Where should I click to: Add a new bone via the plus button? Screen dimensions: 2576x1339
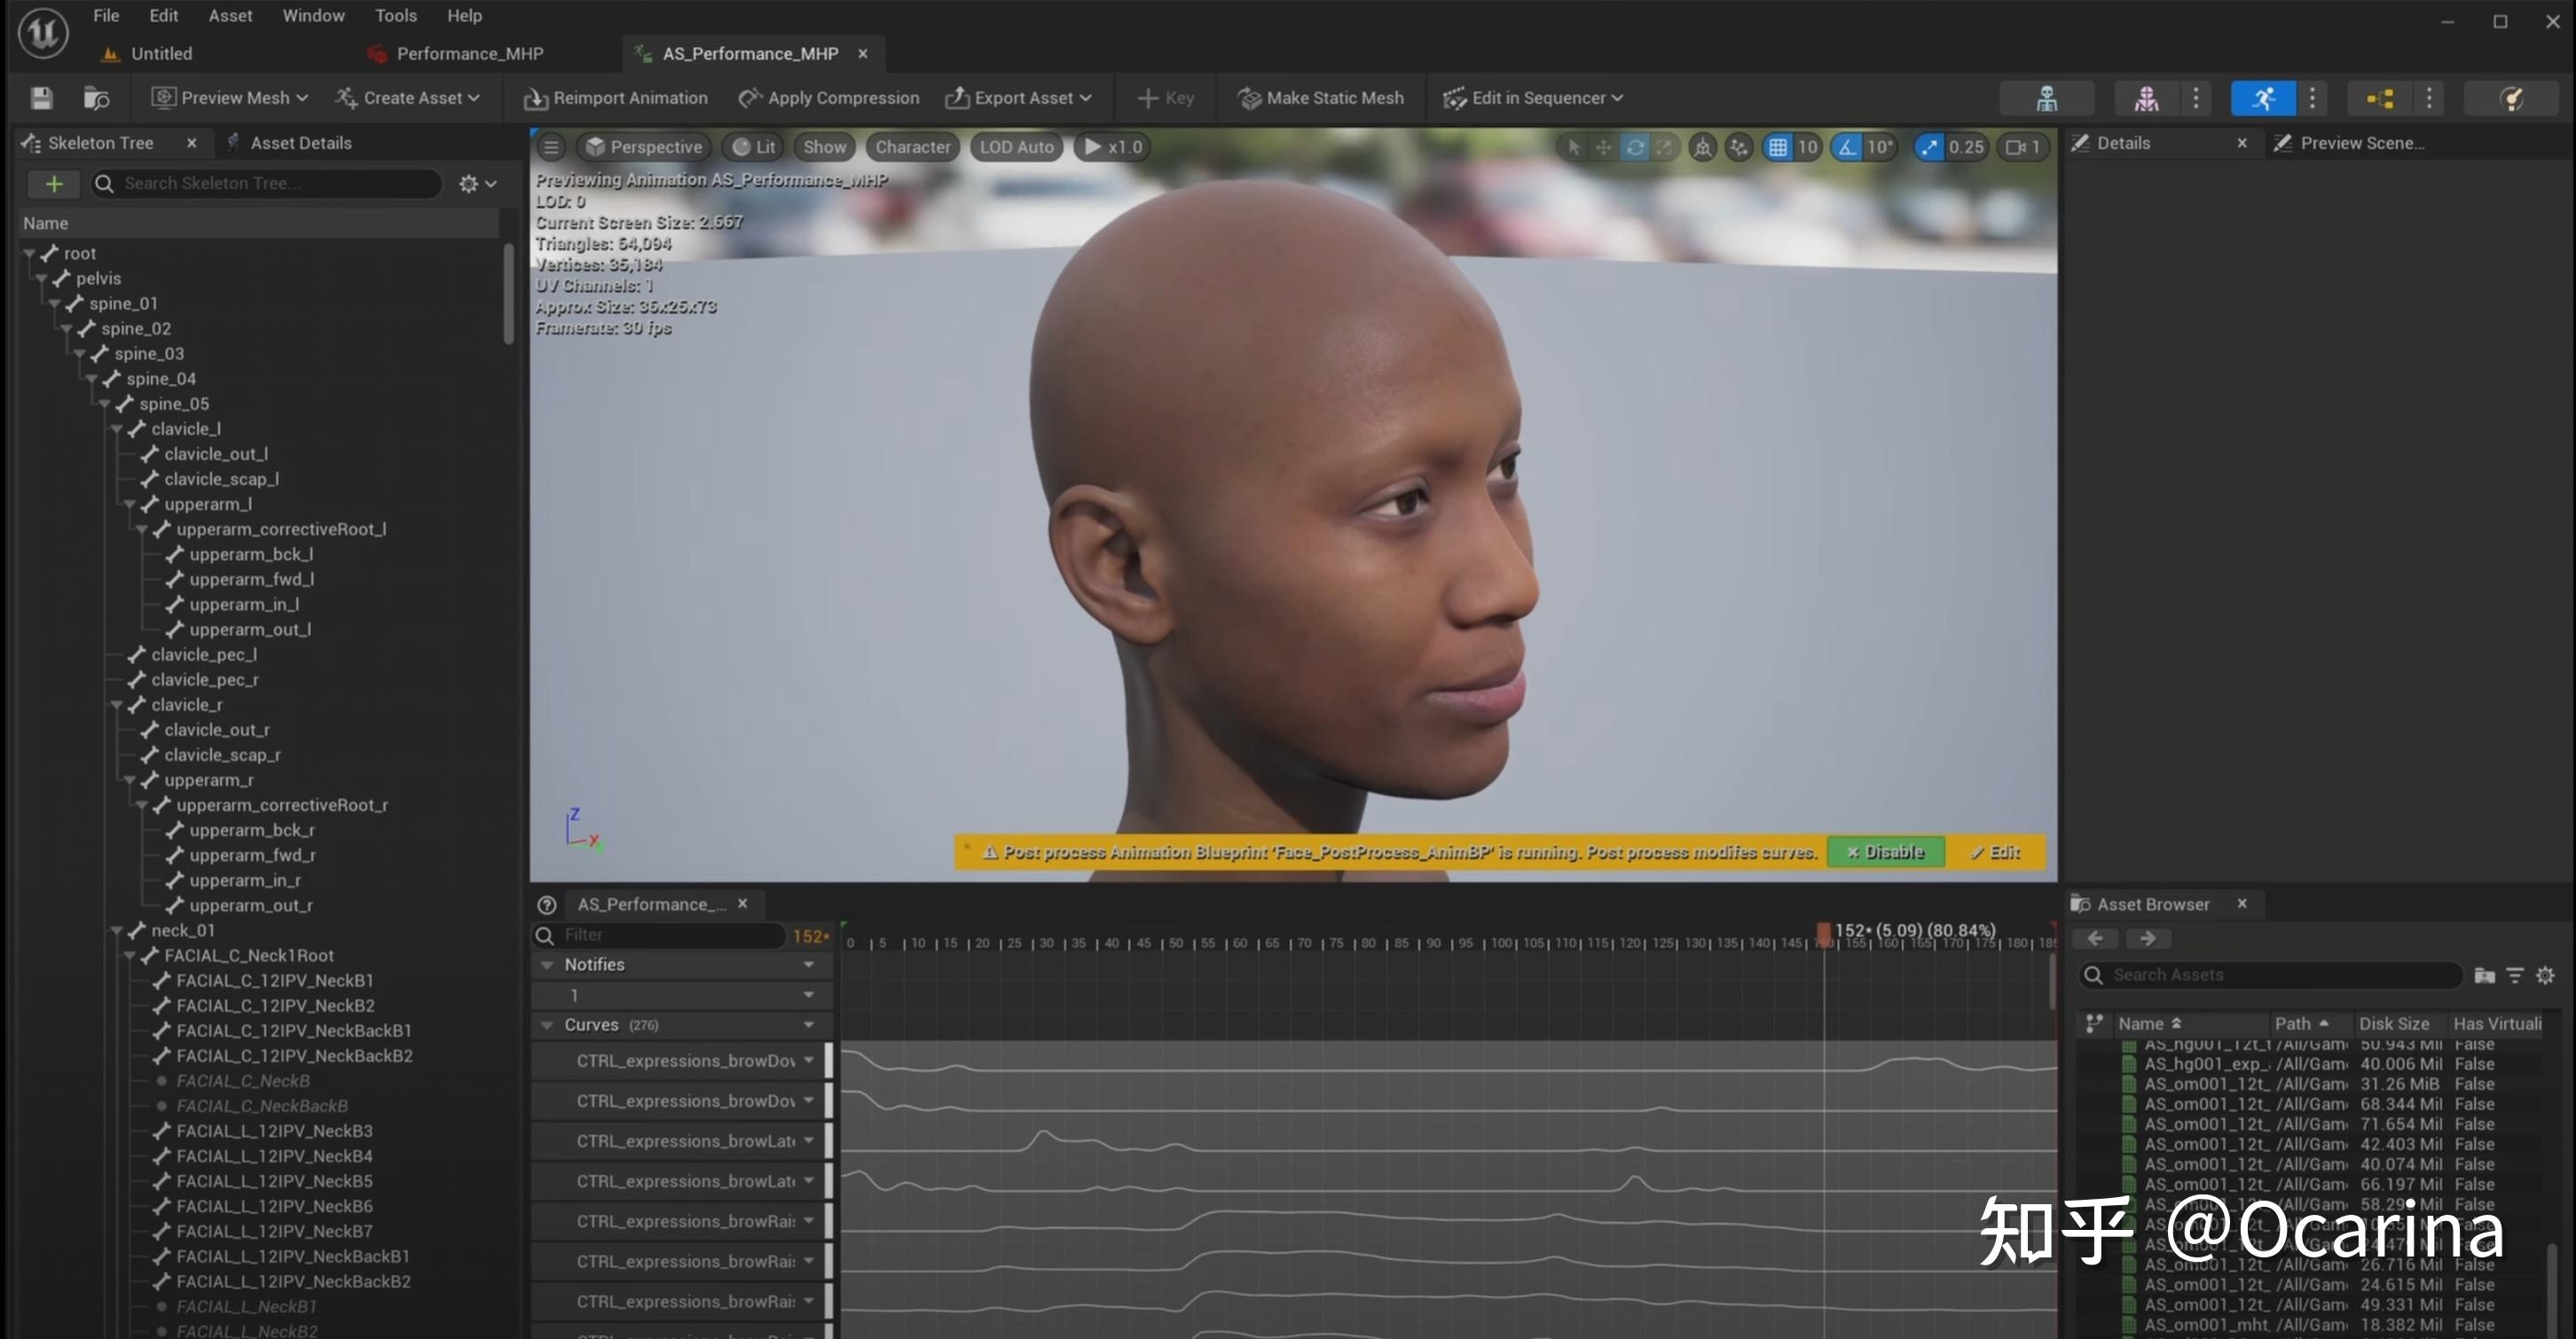[x=54, y=183]
